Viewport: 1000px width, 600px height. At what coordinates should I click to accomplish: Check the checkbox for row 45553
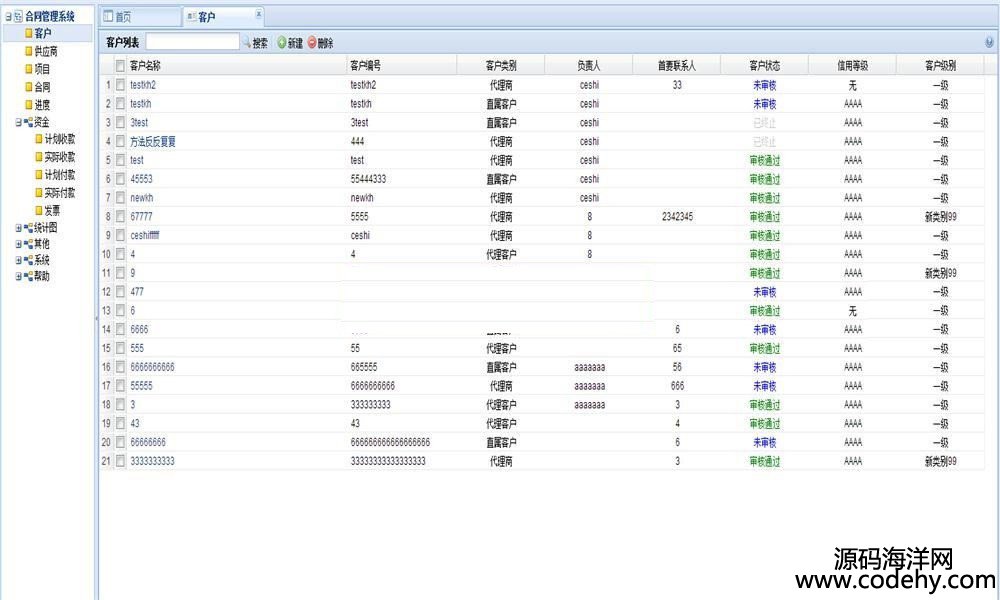coord(120,179)
